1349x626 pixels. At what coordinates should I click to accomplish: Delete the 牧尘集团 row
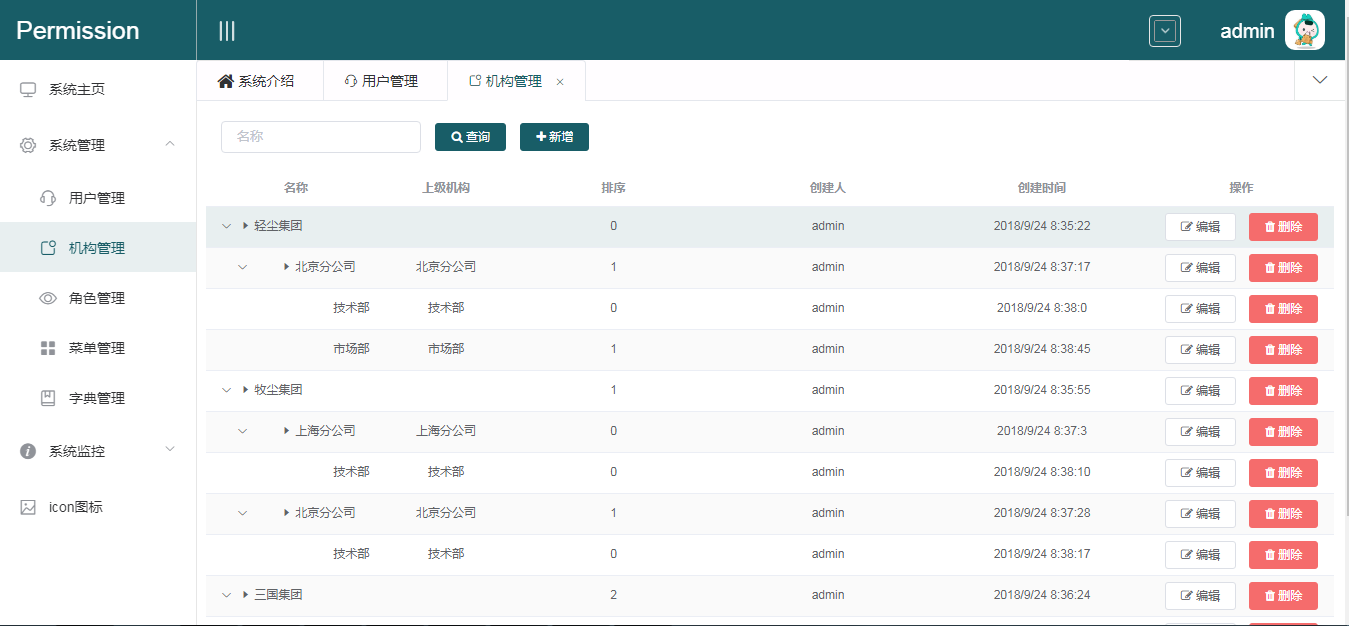coord(1283,391)
